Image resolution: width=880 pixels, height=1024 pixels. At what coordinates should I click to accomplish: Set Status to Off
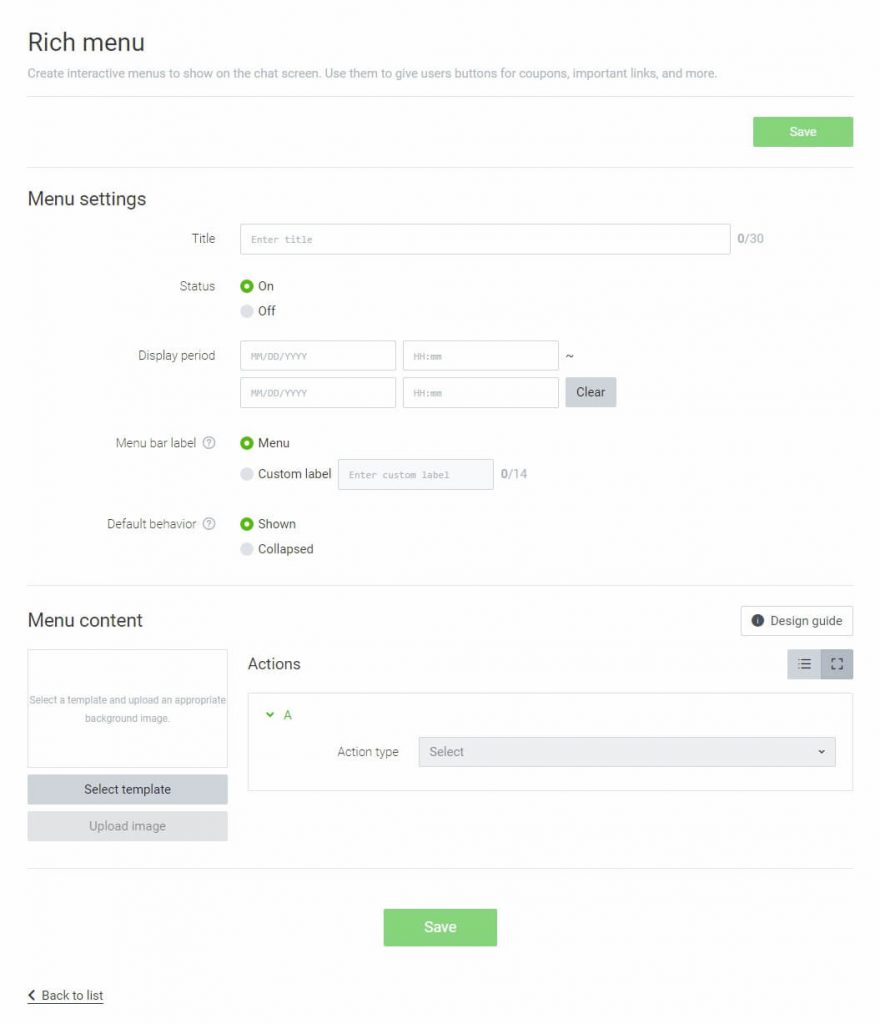coord(247,311)
